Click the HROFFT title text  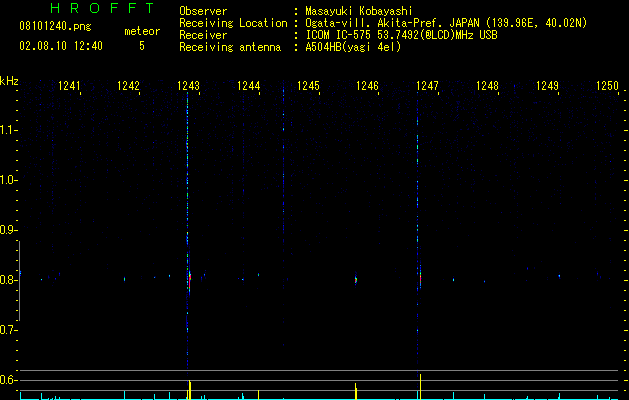point(102,8)
